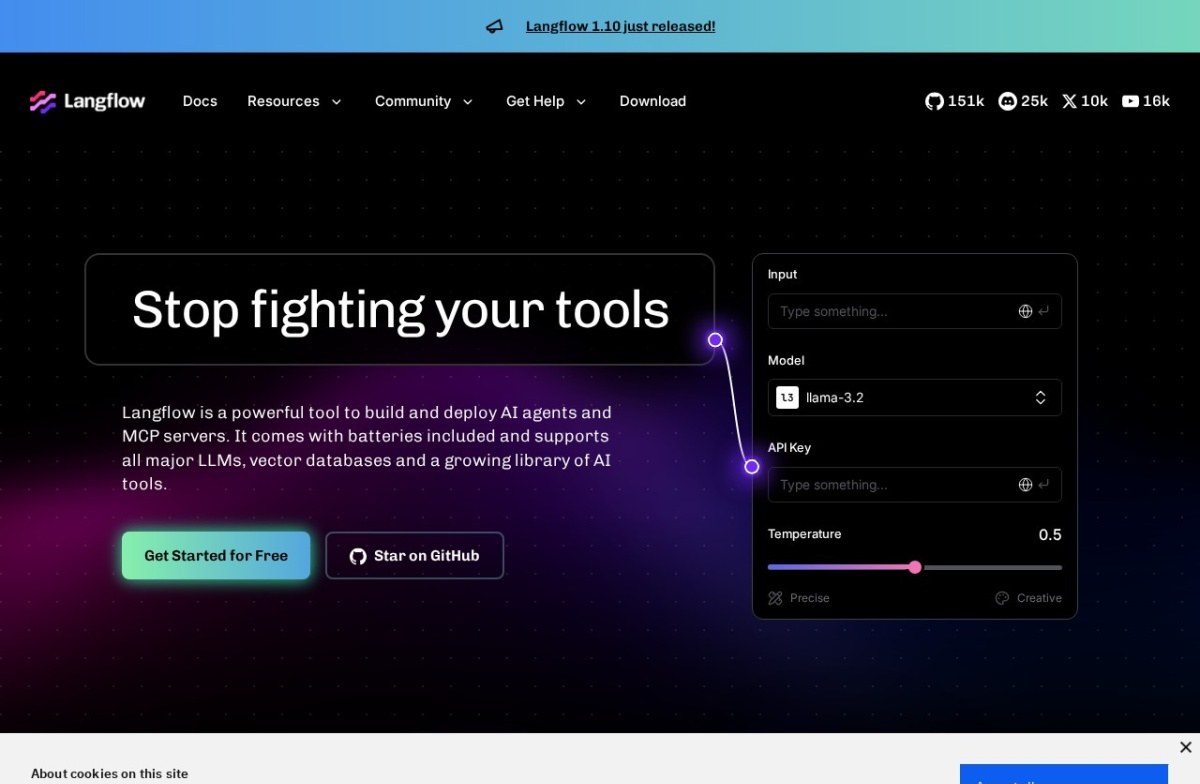Click the upper purple connector node
This screenshot has height=784, width=1200.
[715, 340]
